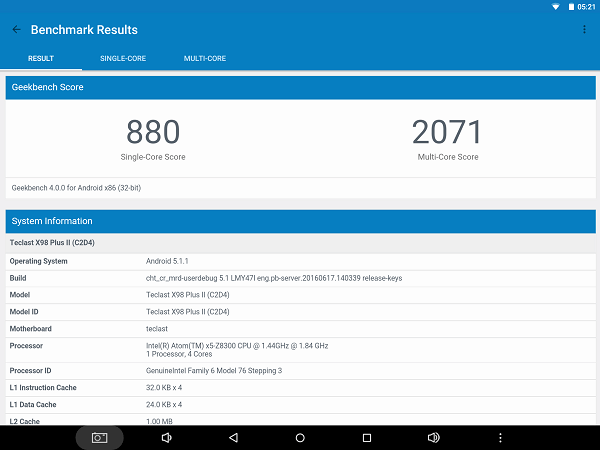The width and height of the screenshot is (600, 450).
Task: Select the RESULT tab
Action: [41, 59]
